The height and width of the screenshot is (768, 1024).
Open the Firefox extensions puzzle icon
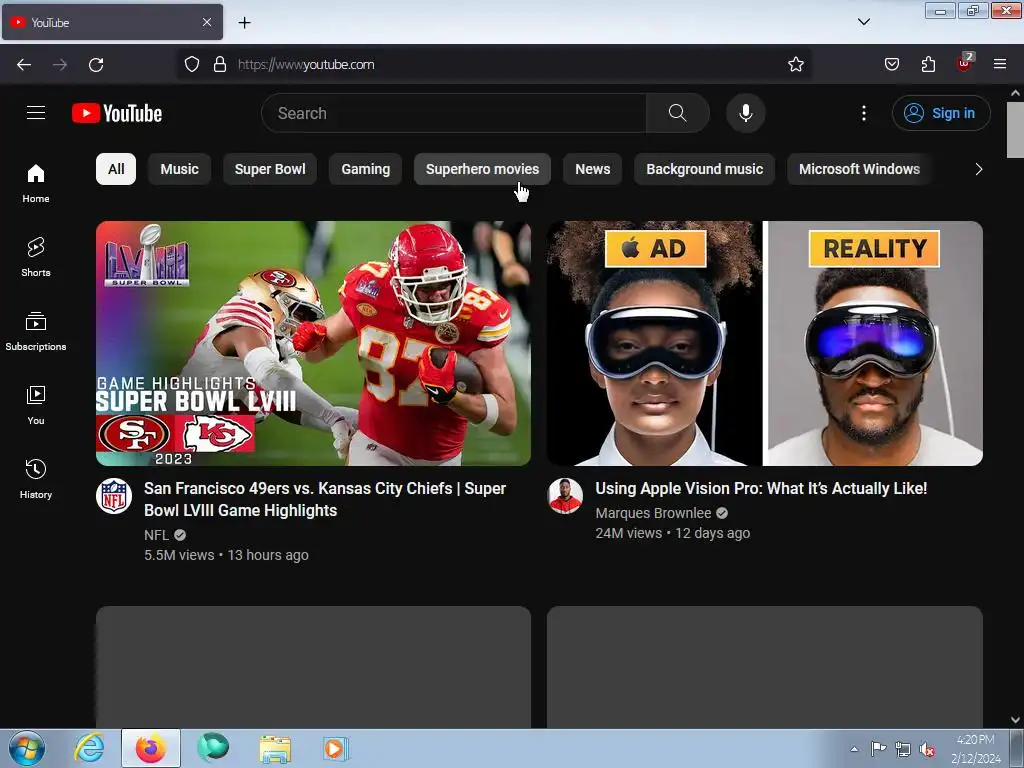click(x=928, y=64)
